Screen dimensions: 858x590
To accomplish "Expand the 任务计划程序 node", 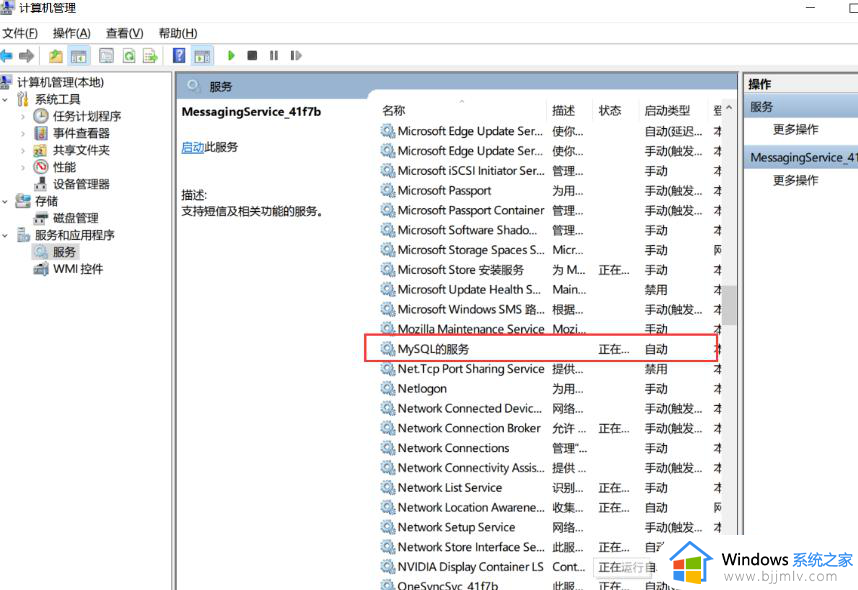I will (x=23, y=117).
